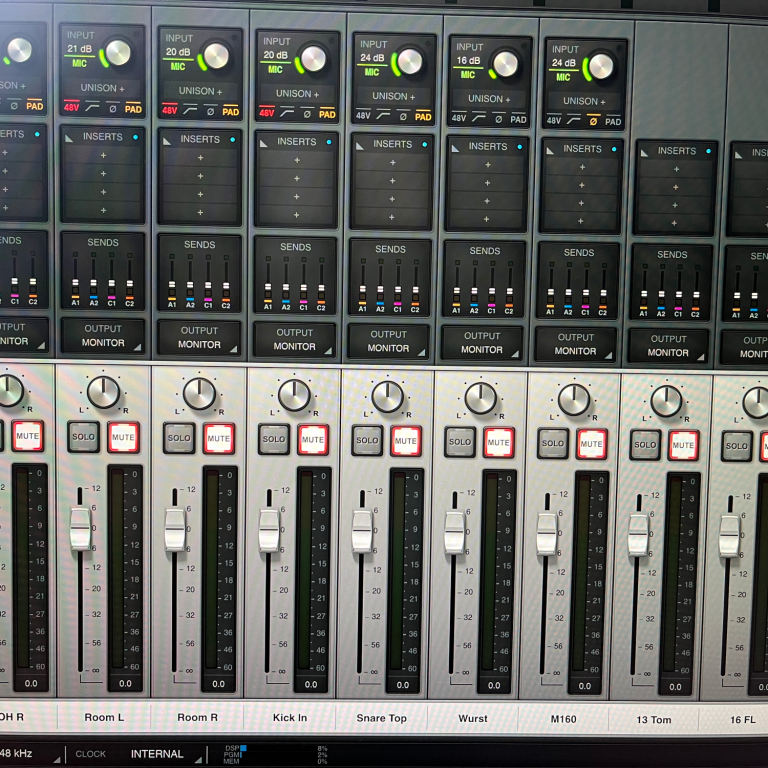This screenshot has width=768, height=768.
Task: Disable the orange phase (Ø) on M160
Action: 593,120
